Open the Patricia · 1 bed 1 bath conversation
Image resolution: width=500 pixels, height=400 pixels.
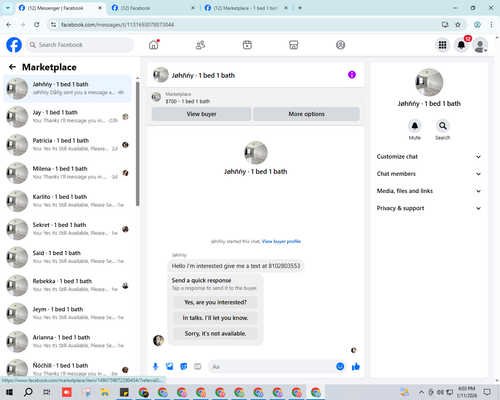pos(67,145)
